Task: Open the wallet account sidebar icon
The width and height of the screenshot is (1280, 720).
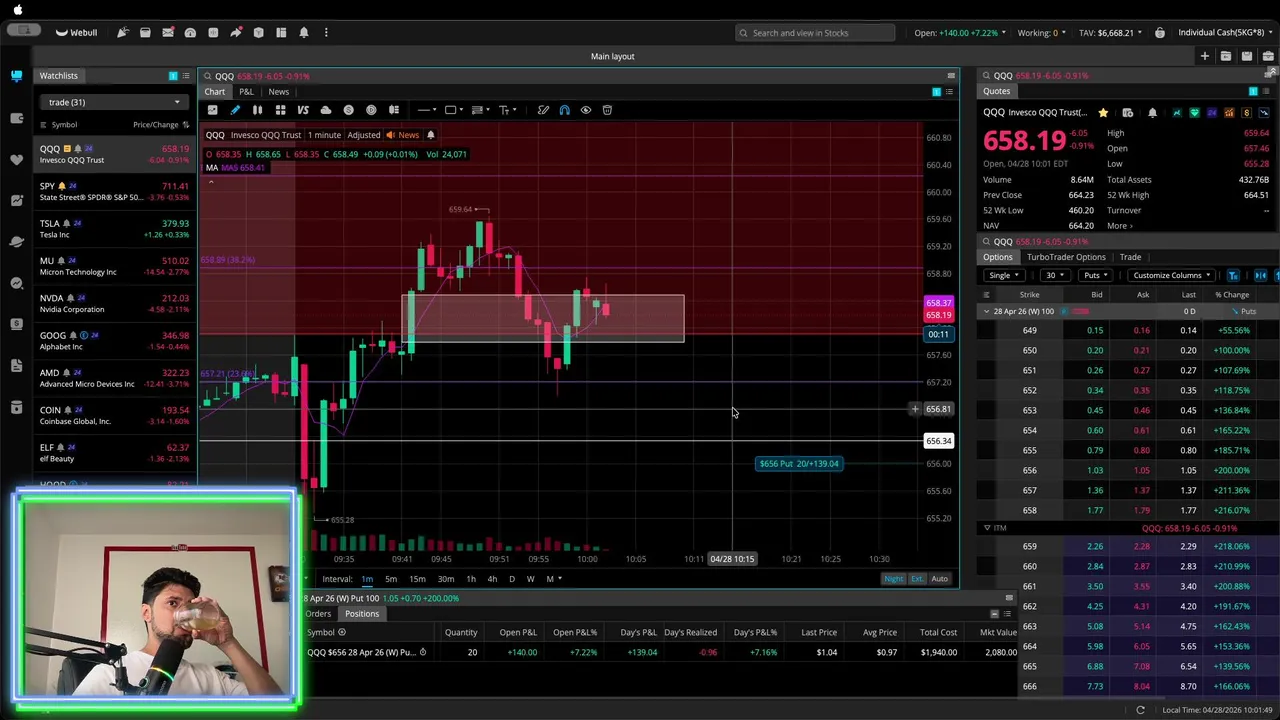Action: tap(16, 118)
